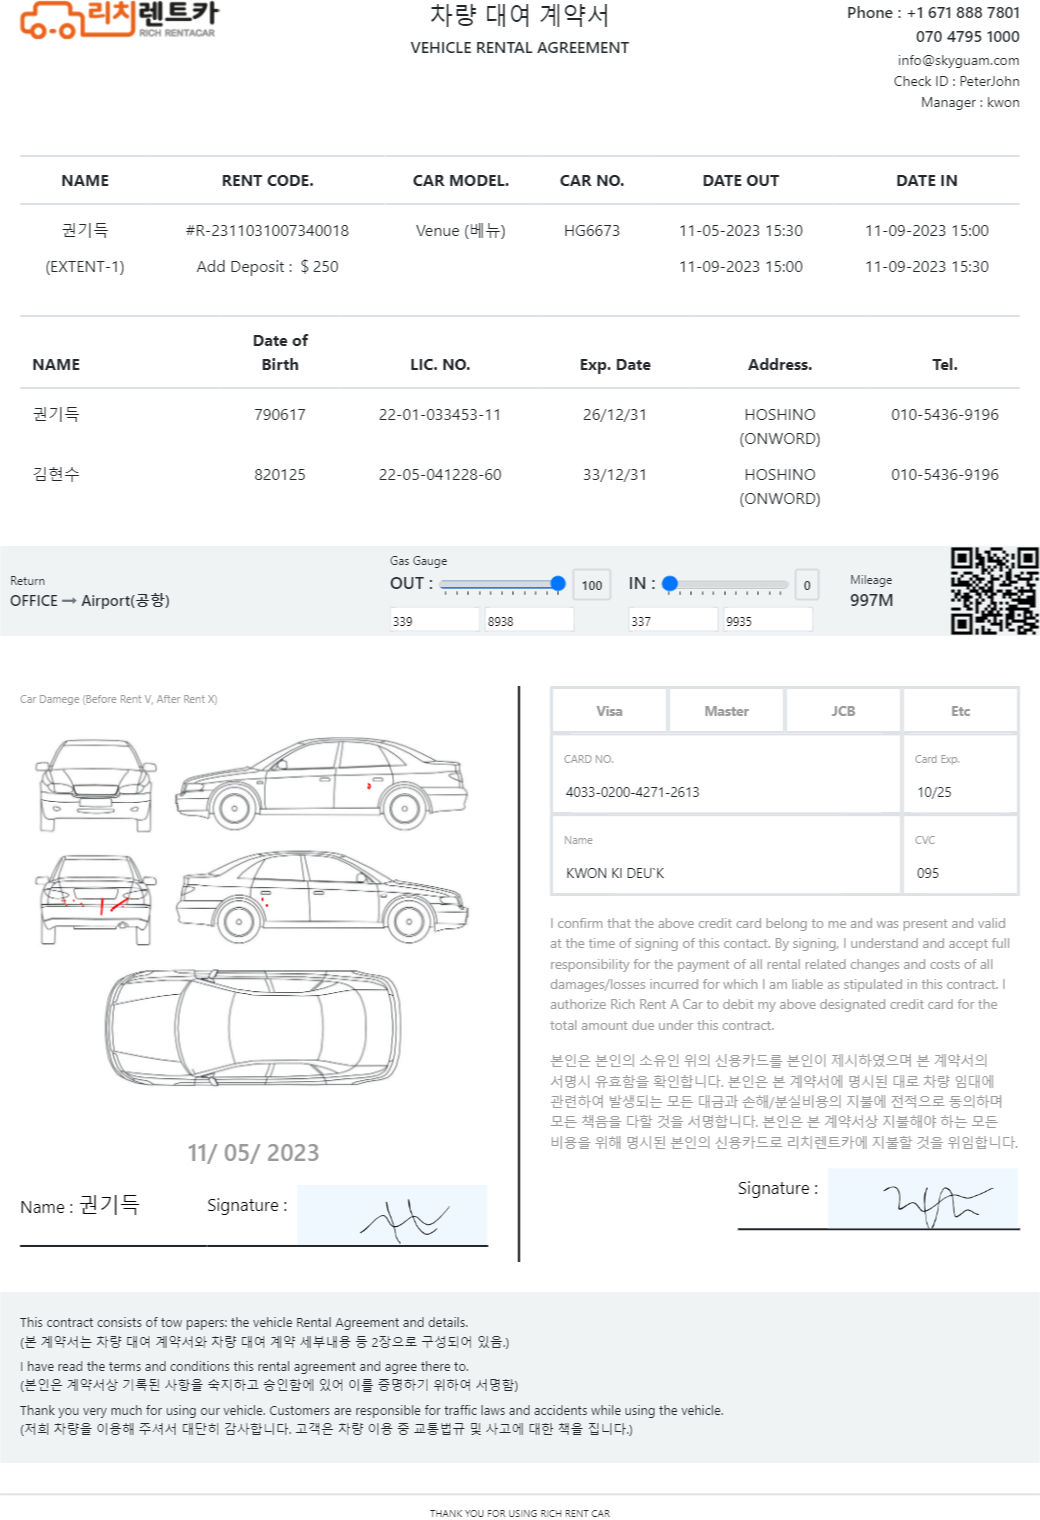1040x1520 pixels.
Task: Select the Visa card type tab
Action: (x=609, y=711)
